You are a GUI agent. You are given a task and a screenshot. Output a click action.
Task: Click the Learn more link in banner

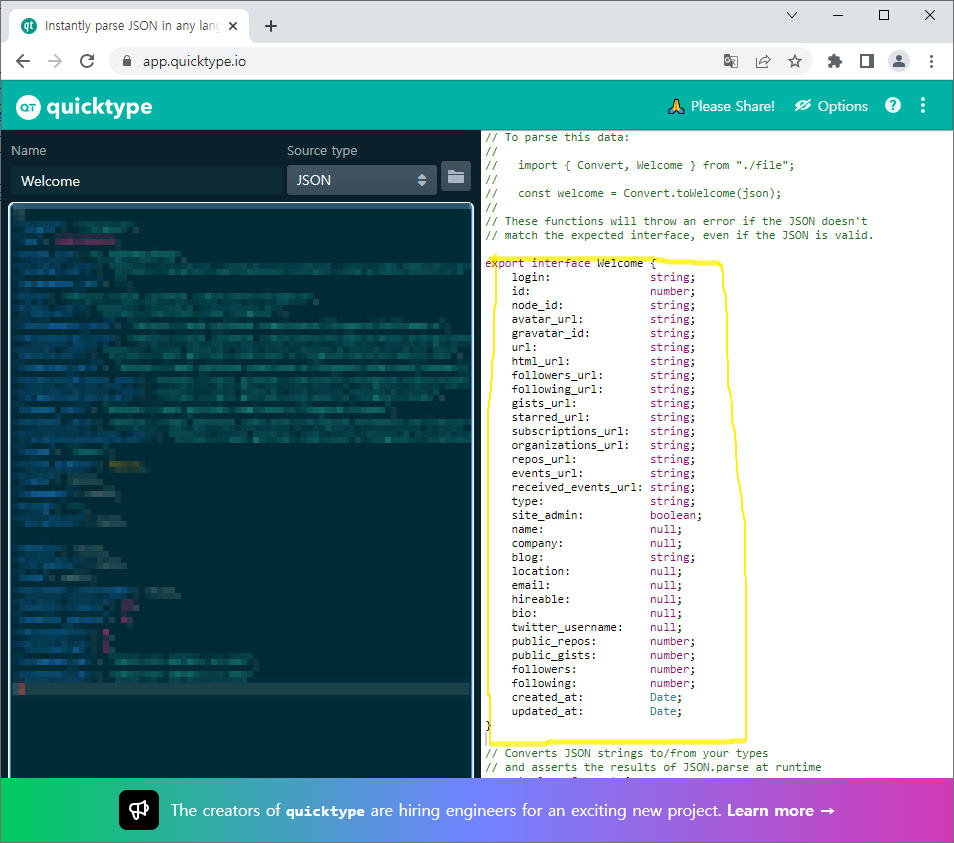781,811
